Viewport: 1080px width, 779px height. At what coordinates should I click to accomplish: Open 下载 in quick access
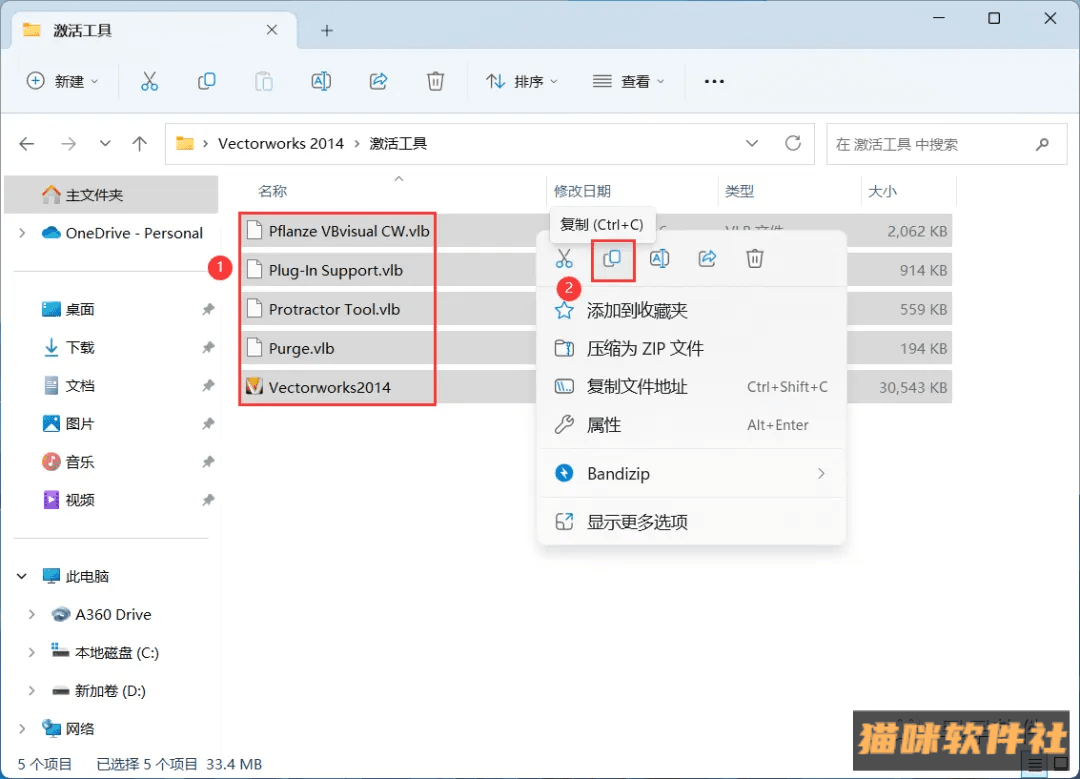click(x=80, y=347)
